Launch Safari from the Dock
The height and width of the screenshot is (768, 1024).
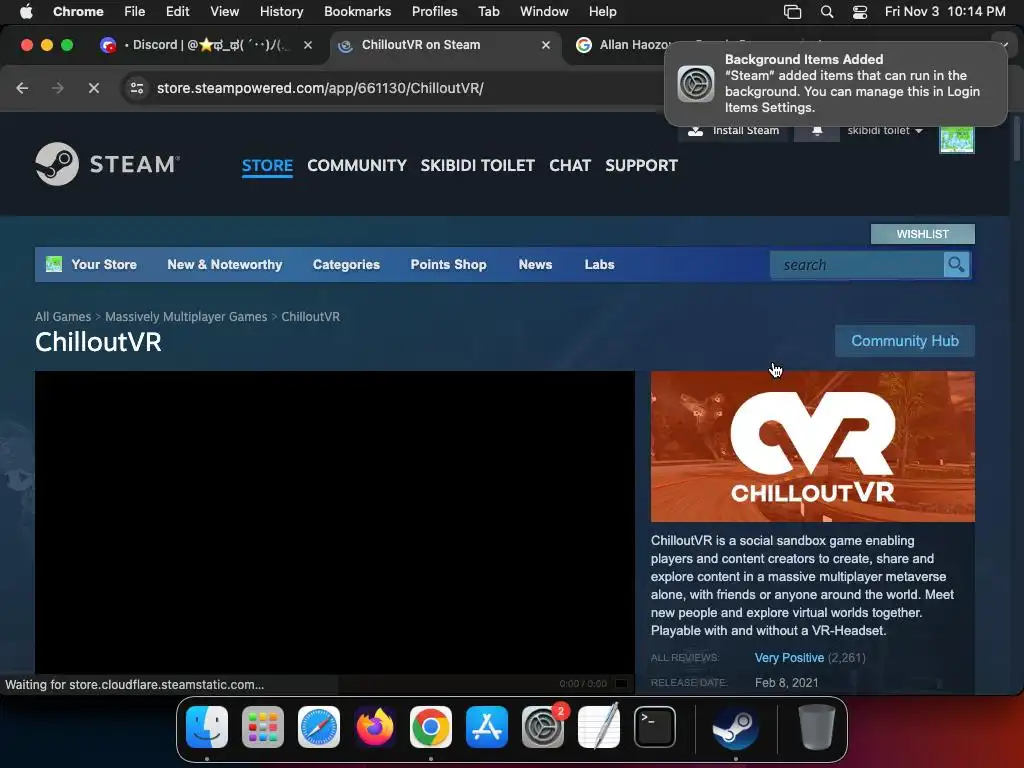pyautogui.click(x=319, y=727)
